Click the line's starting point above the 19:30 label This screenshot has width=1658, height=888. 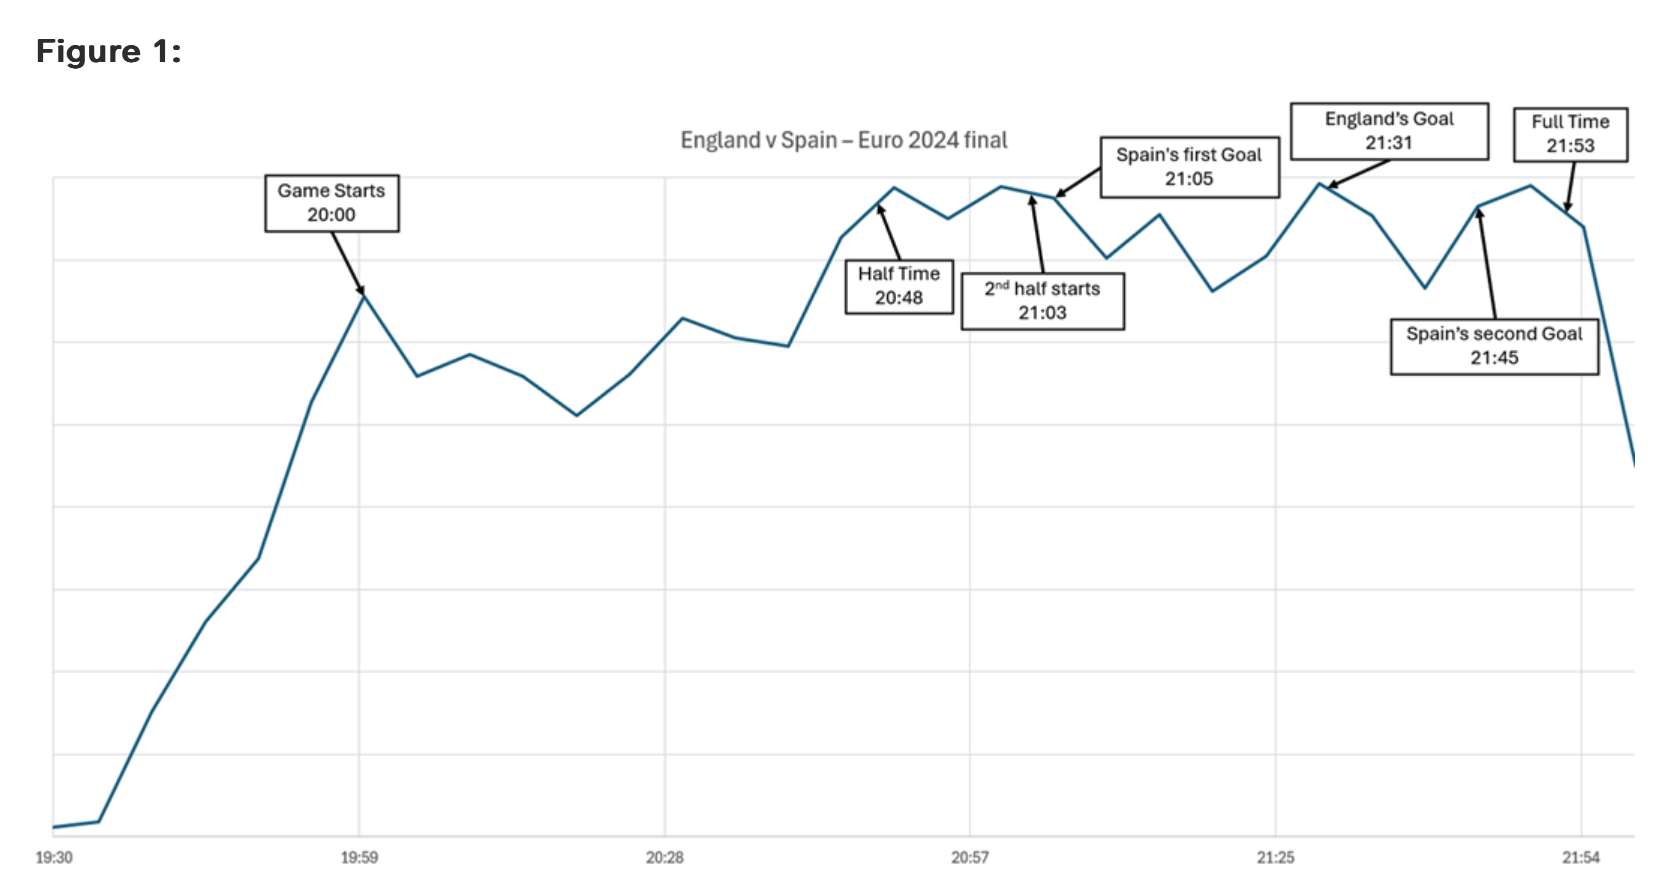(54, 827)
